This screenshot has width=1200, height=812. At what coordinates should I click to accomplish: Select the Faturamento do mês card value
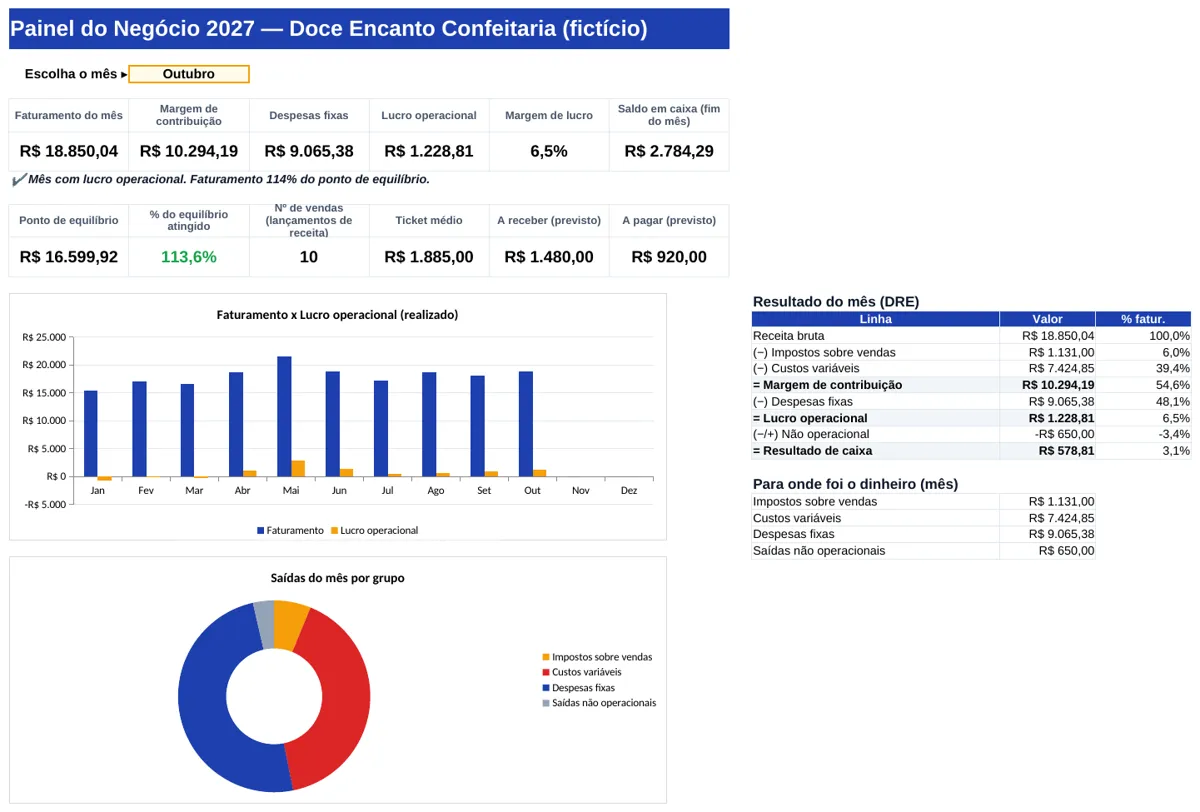(x=69, y=151)
